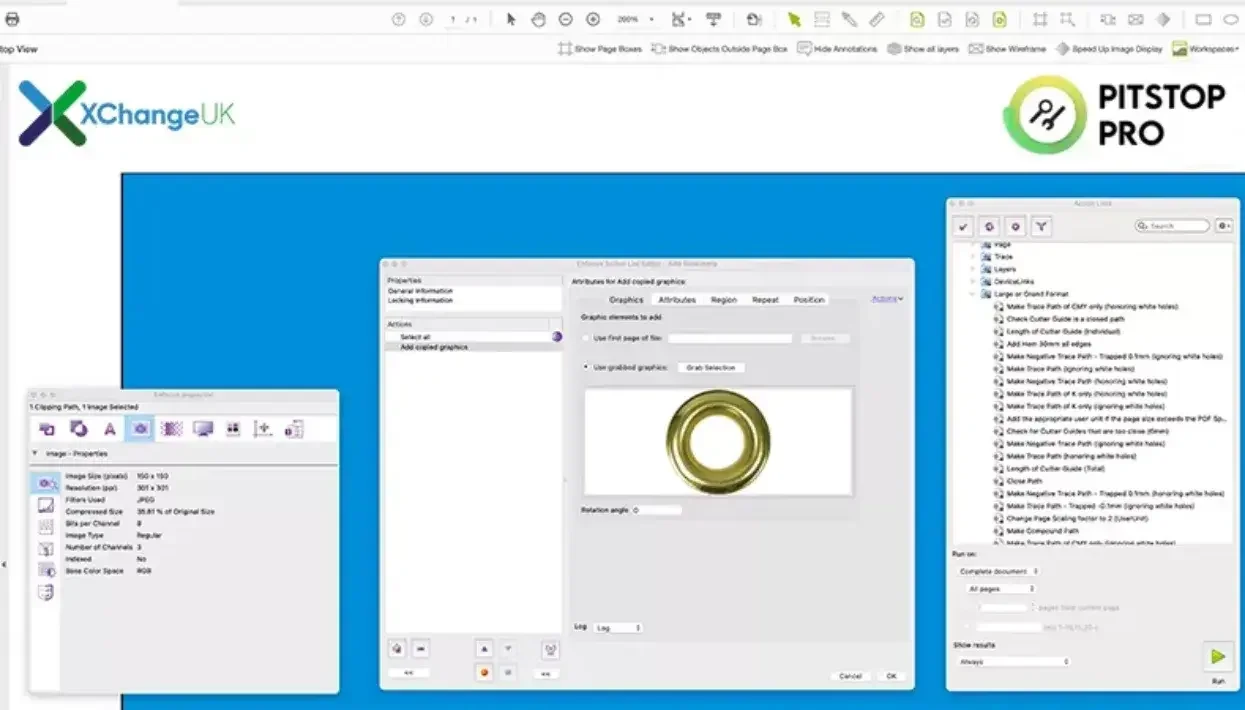Click the move action up arrow button

coord(484,649)
